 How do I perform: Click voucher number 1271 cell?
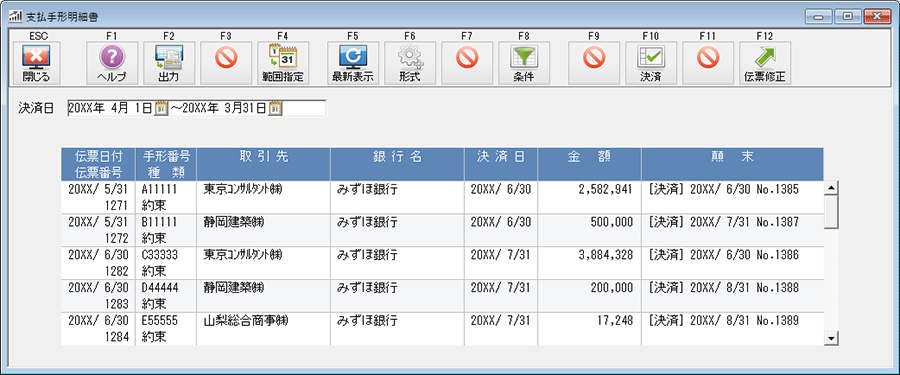pos(117,206)
